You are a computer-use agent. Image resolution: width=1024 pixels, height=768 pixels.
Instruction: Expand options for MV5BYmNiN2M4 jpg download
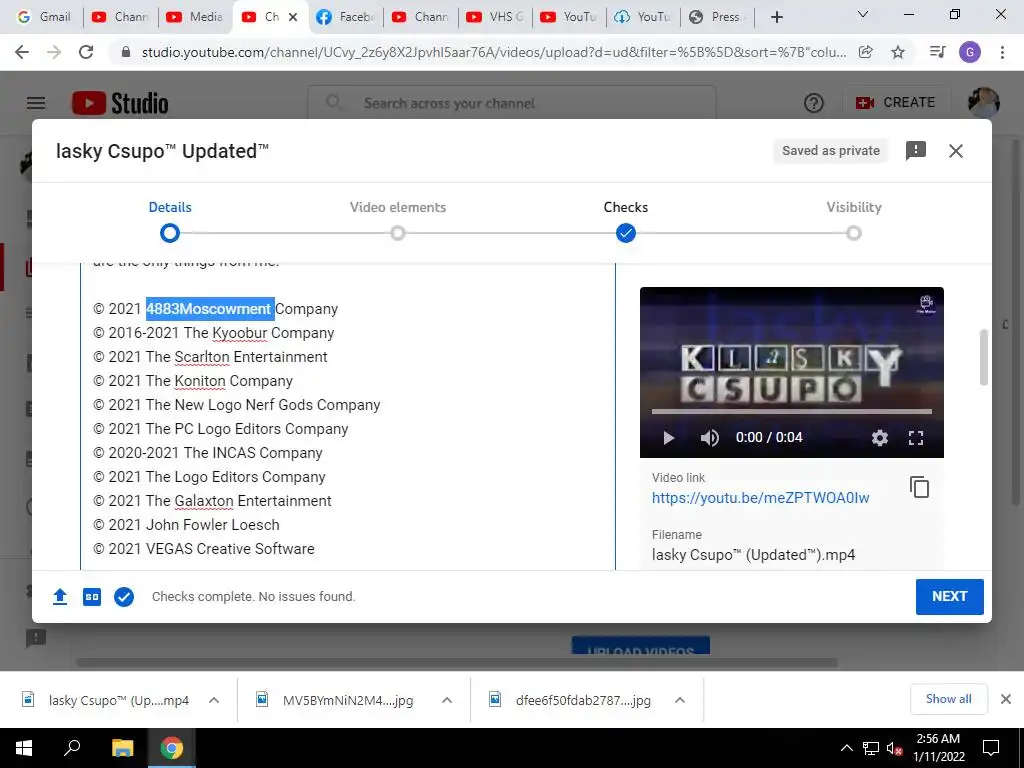pos(447,700)
